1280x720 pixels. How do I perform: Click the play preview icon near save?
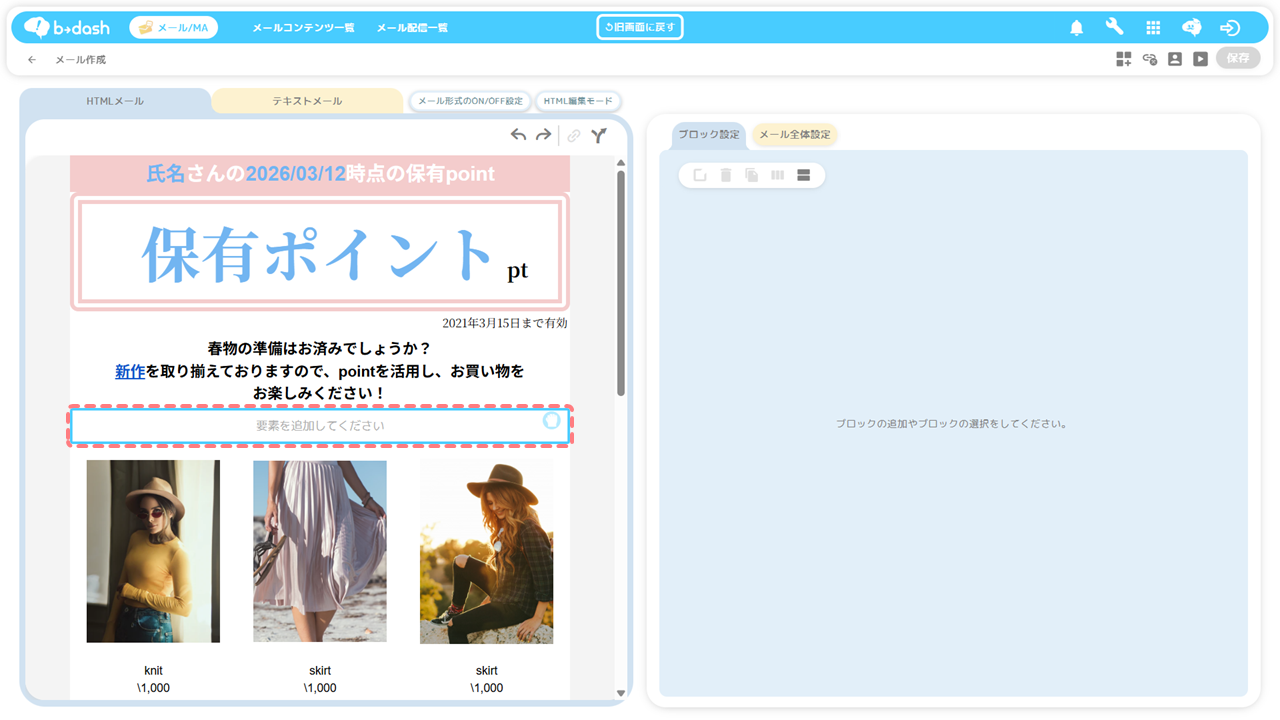tap(1200, 59)
